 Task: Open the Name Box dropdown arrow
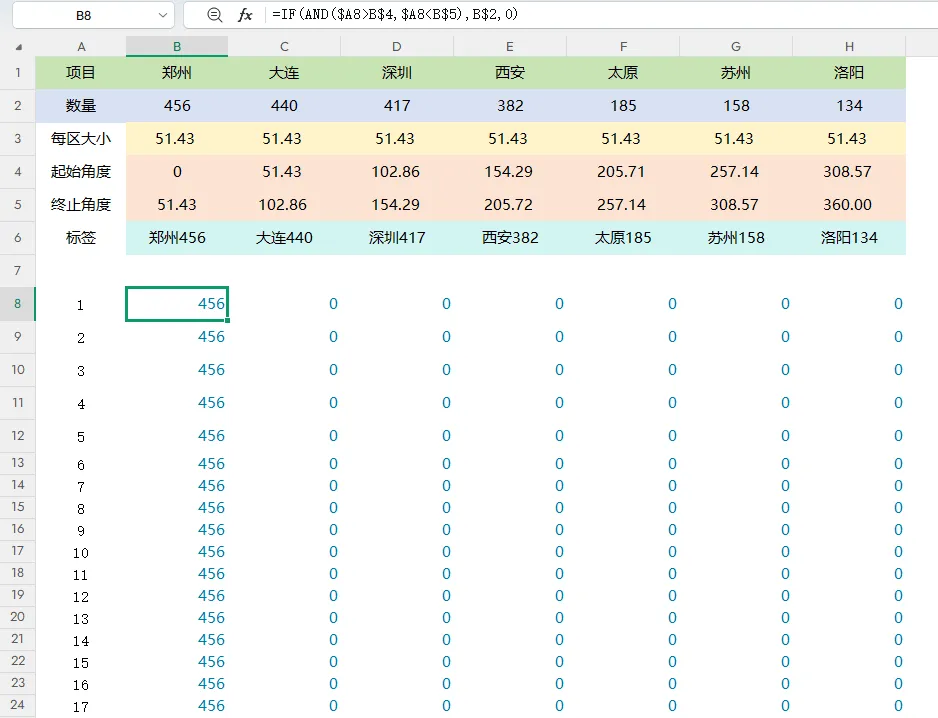[162, 16]
